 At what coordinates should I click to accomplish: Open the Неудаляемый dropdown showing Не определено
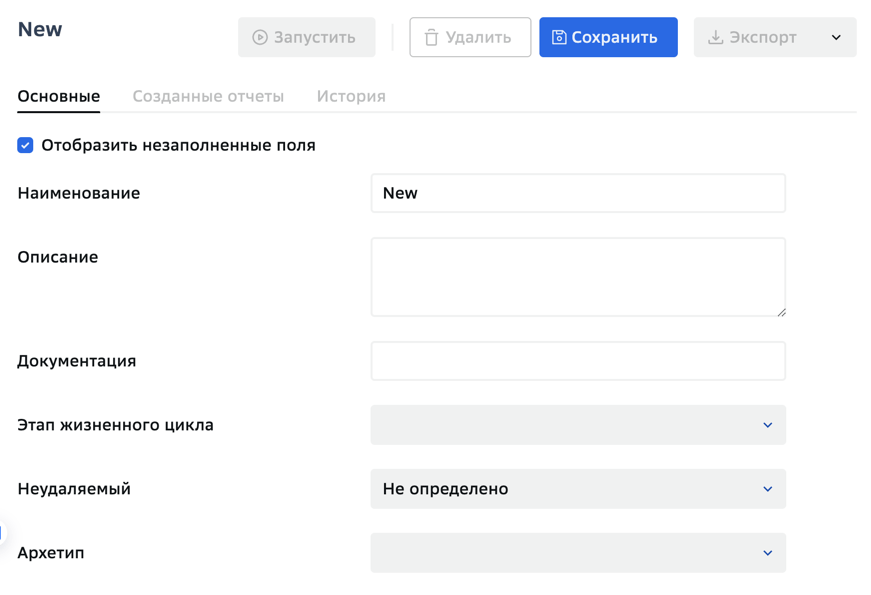578,489
